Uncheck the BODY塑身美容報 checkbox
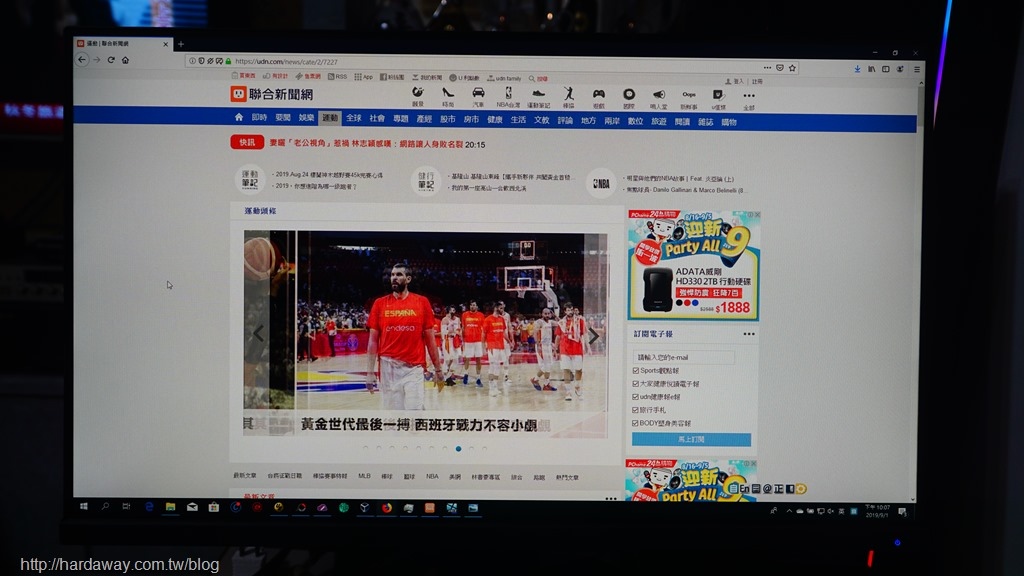Viewport: 1024px width, 576px height. click(635, 423)
